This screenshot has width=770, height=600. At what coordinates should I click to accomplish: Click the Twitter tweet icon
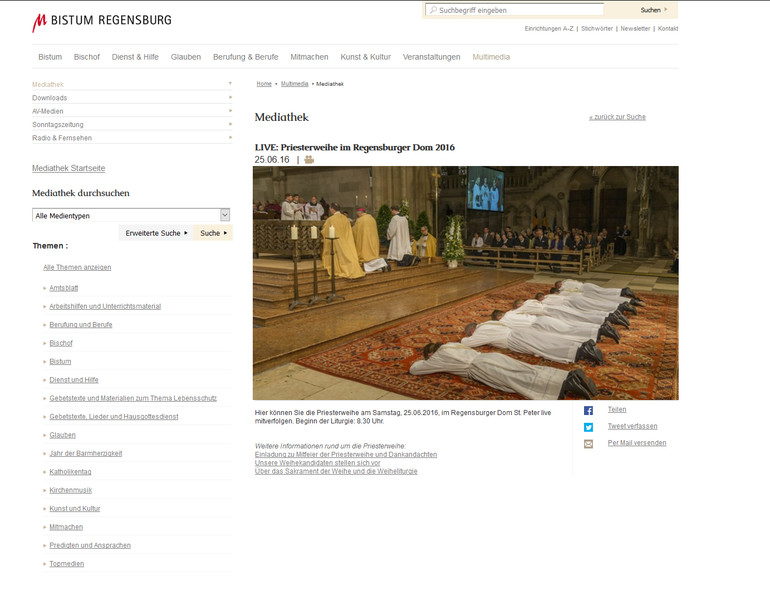click(x=589, y=427)
